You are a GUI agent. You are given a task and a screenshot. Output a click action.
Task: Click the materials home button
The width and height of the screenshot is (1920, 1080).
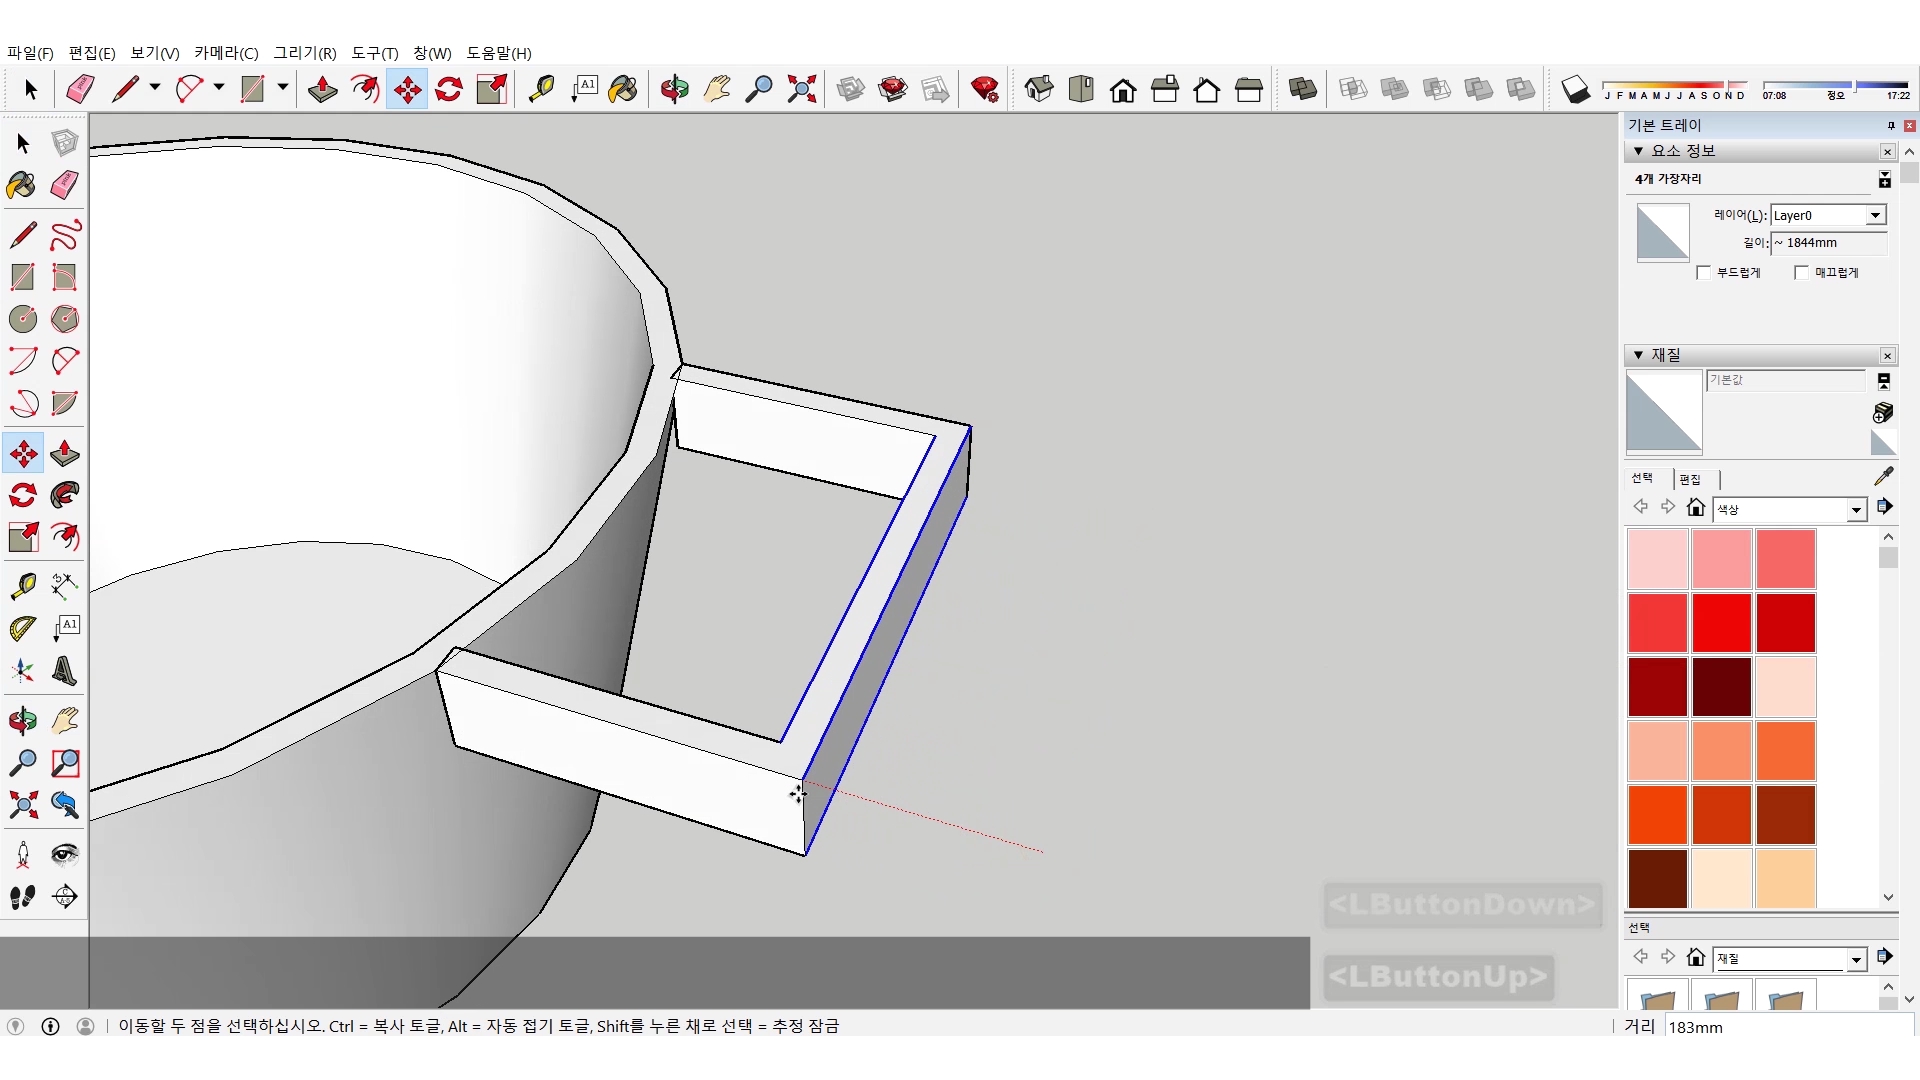pyautogui.click(x=1695, y=507)
